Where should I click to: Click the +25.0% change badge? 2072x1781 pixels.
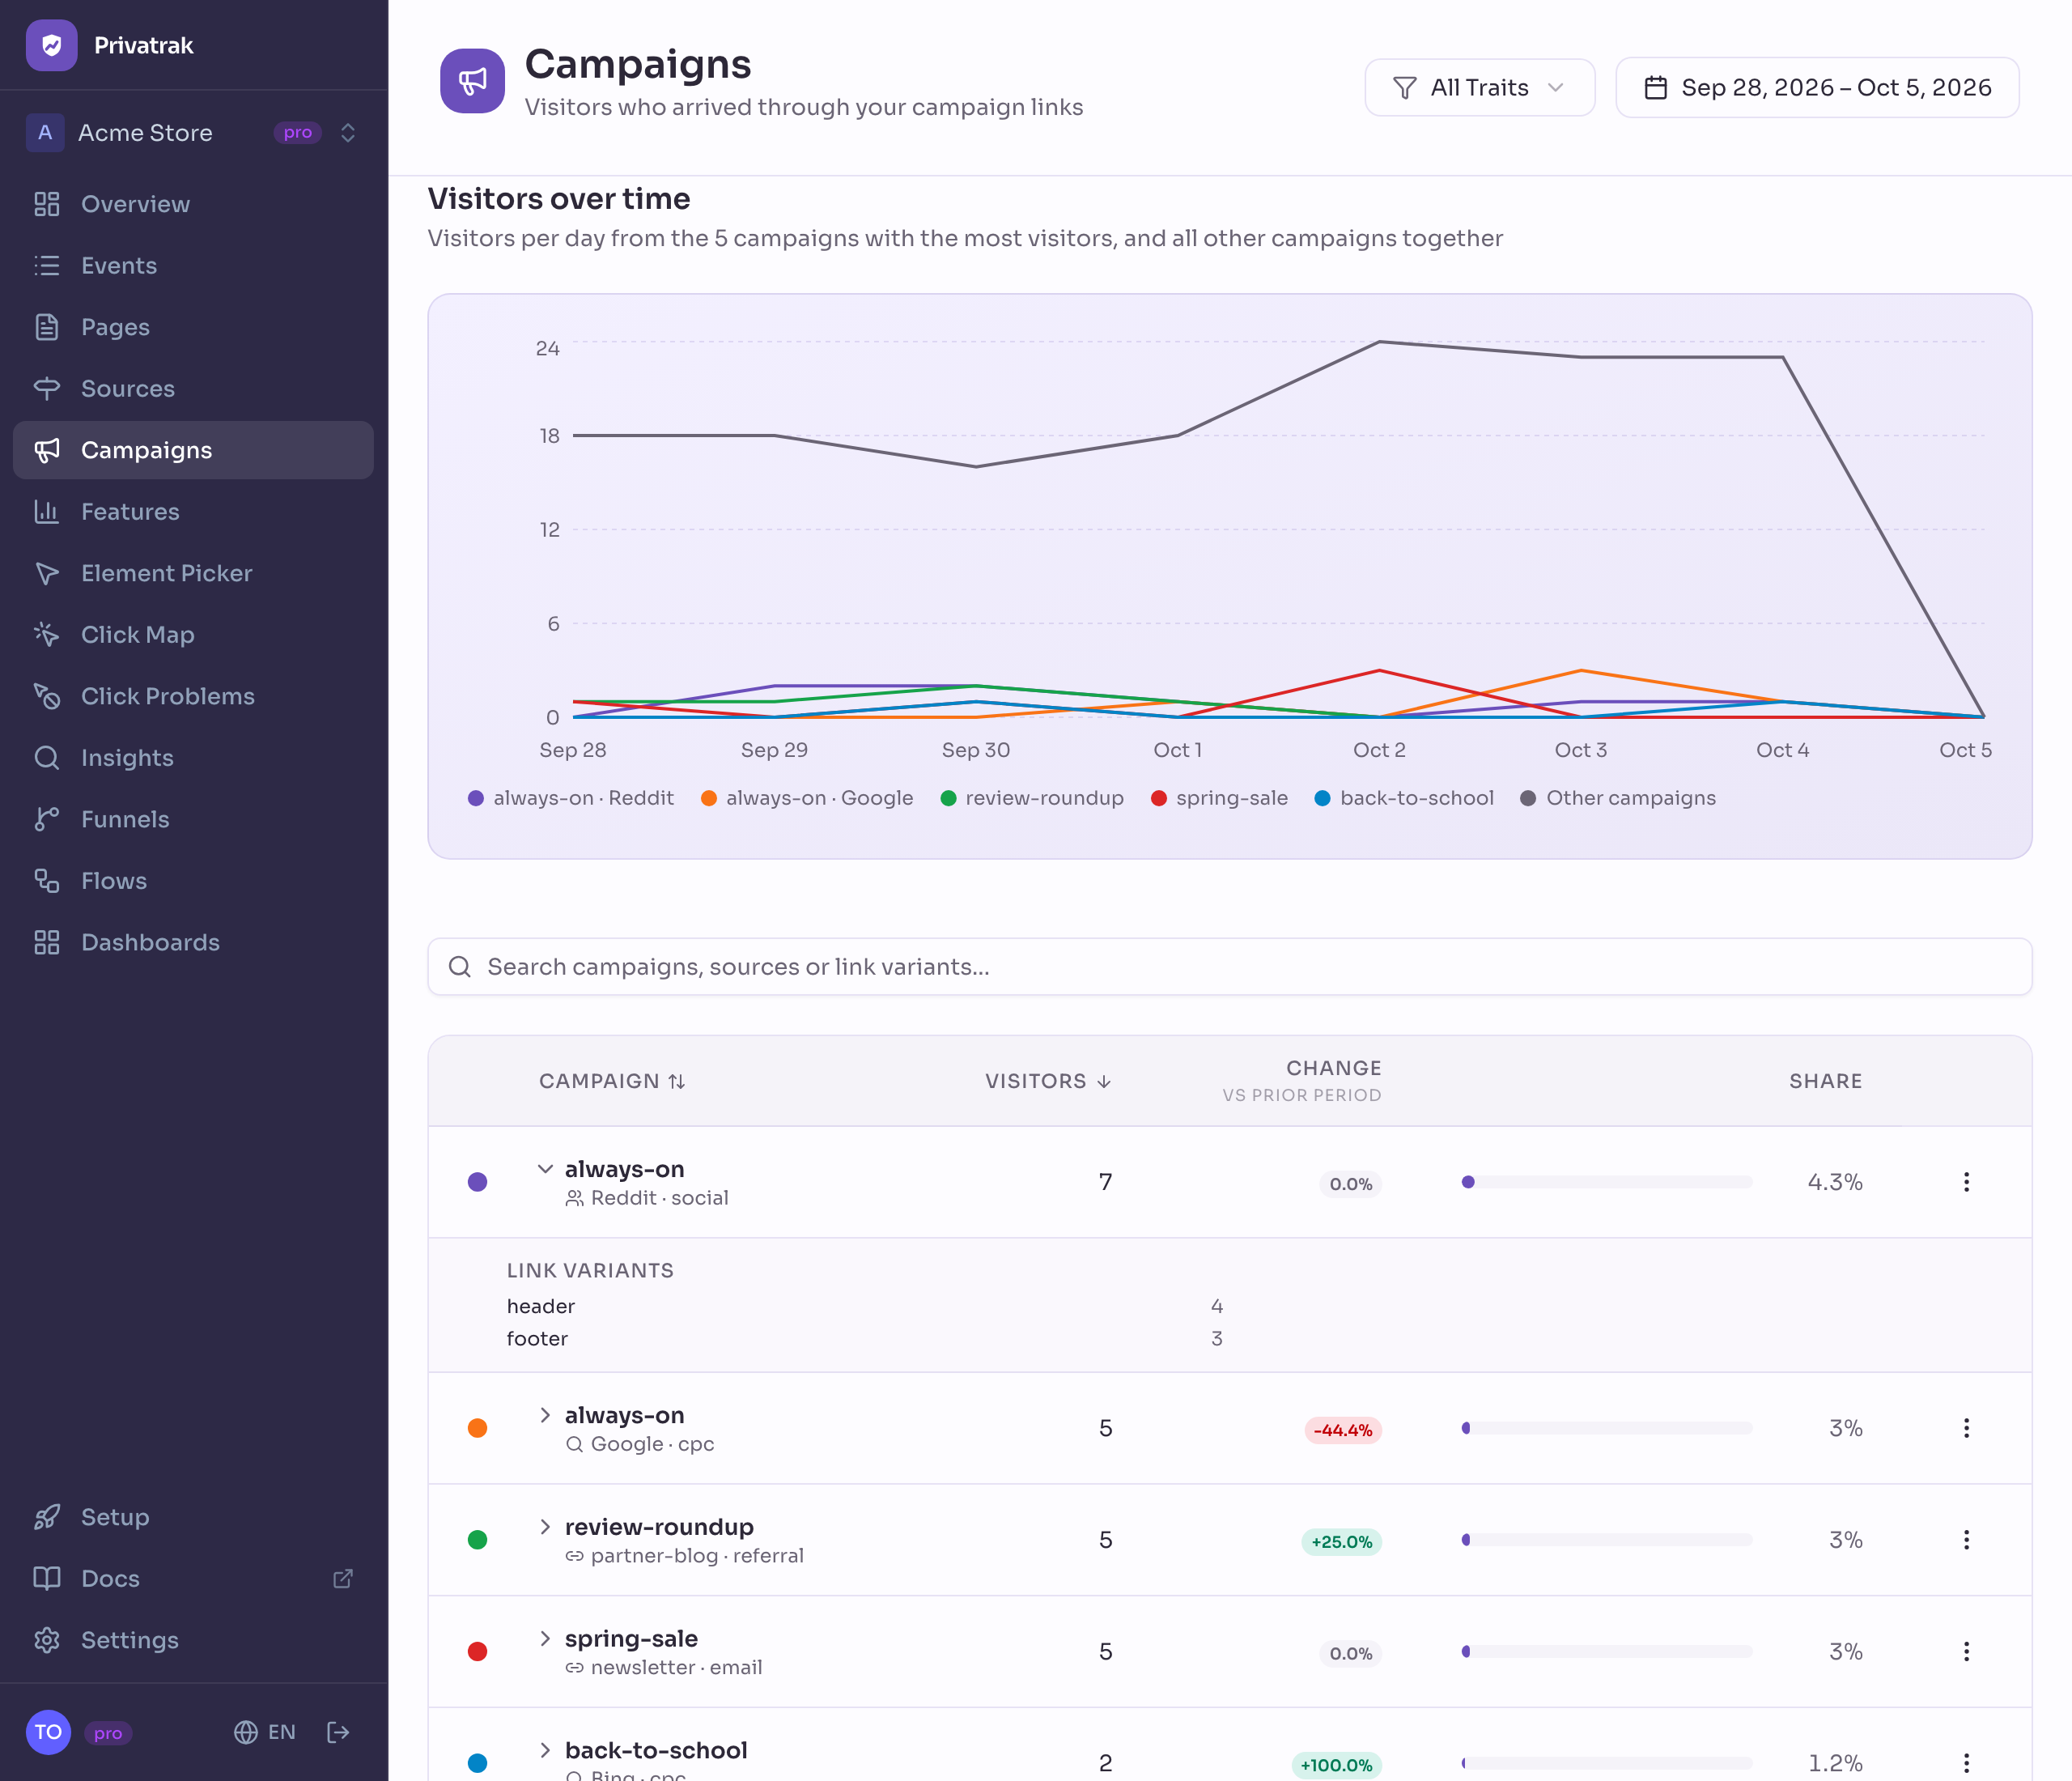click(x=1341, y=1542)
